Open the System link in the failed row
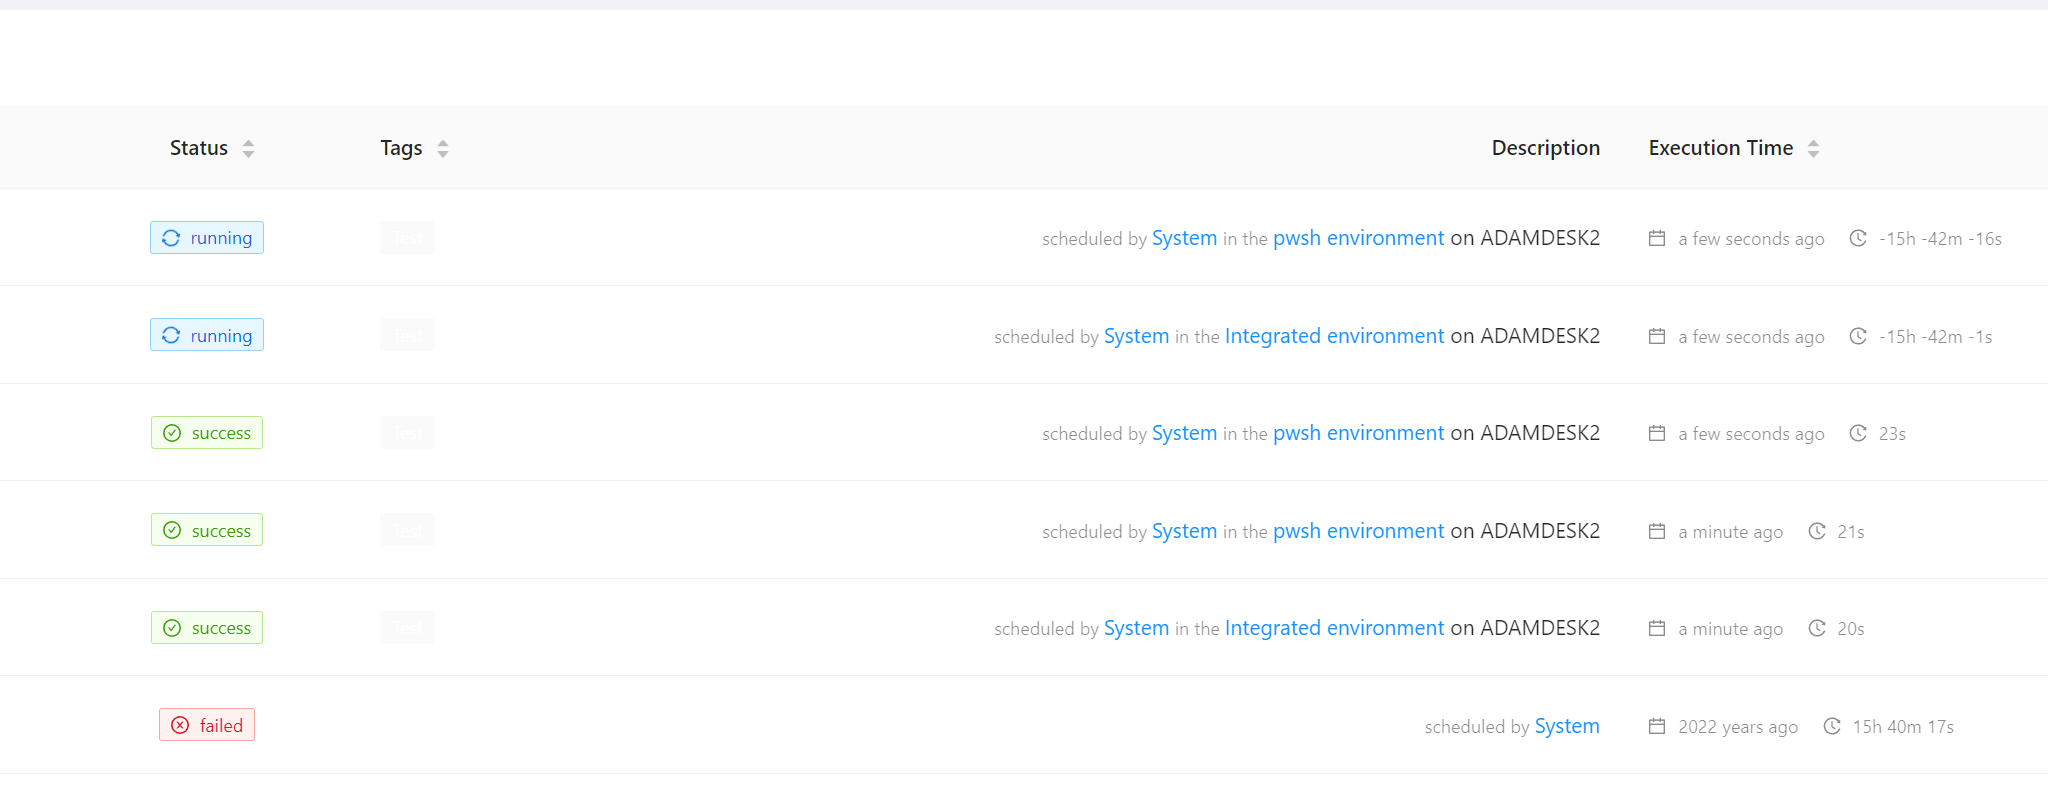Viewport: 2048px width, 799px height. coord(1567,726)
